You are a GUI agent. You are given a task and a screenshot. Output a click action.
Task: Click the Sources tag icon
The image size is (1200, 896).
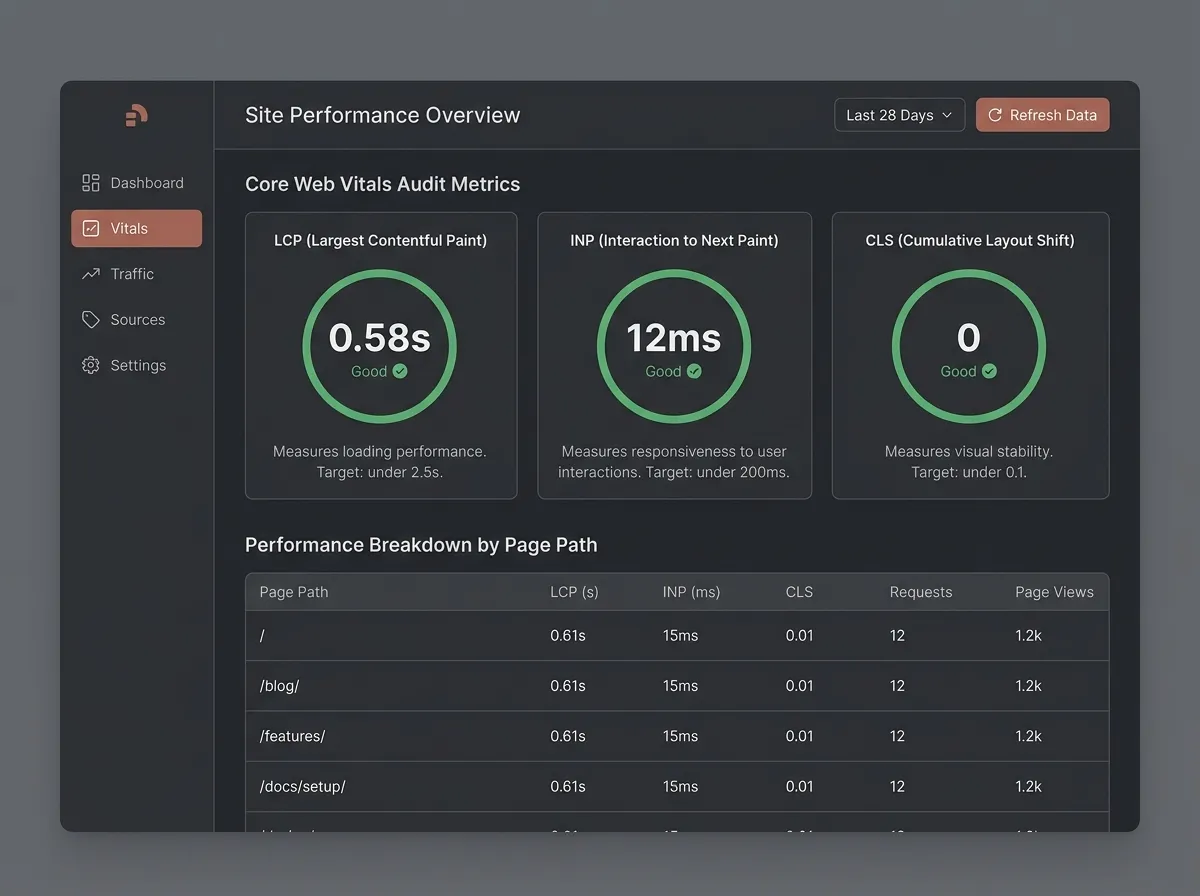pyautogui.click(x=91, y=319)
